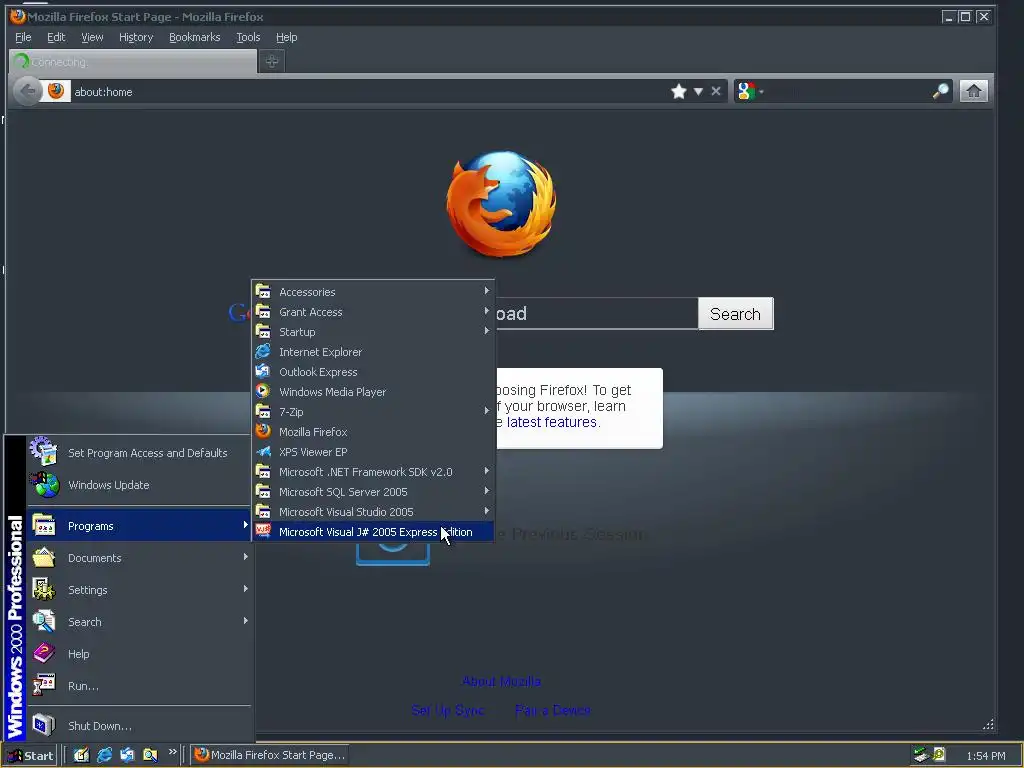Click the Firefox home button
The height and width of the screenshot is (768, 1024).
(974, 91)
